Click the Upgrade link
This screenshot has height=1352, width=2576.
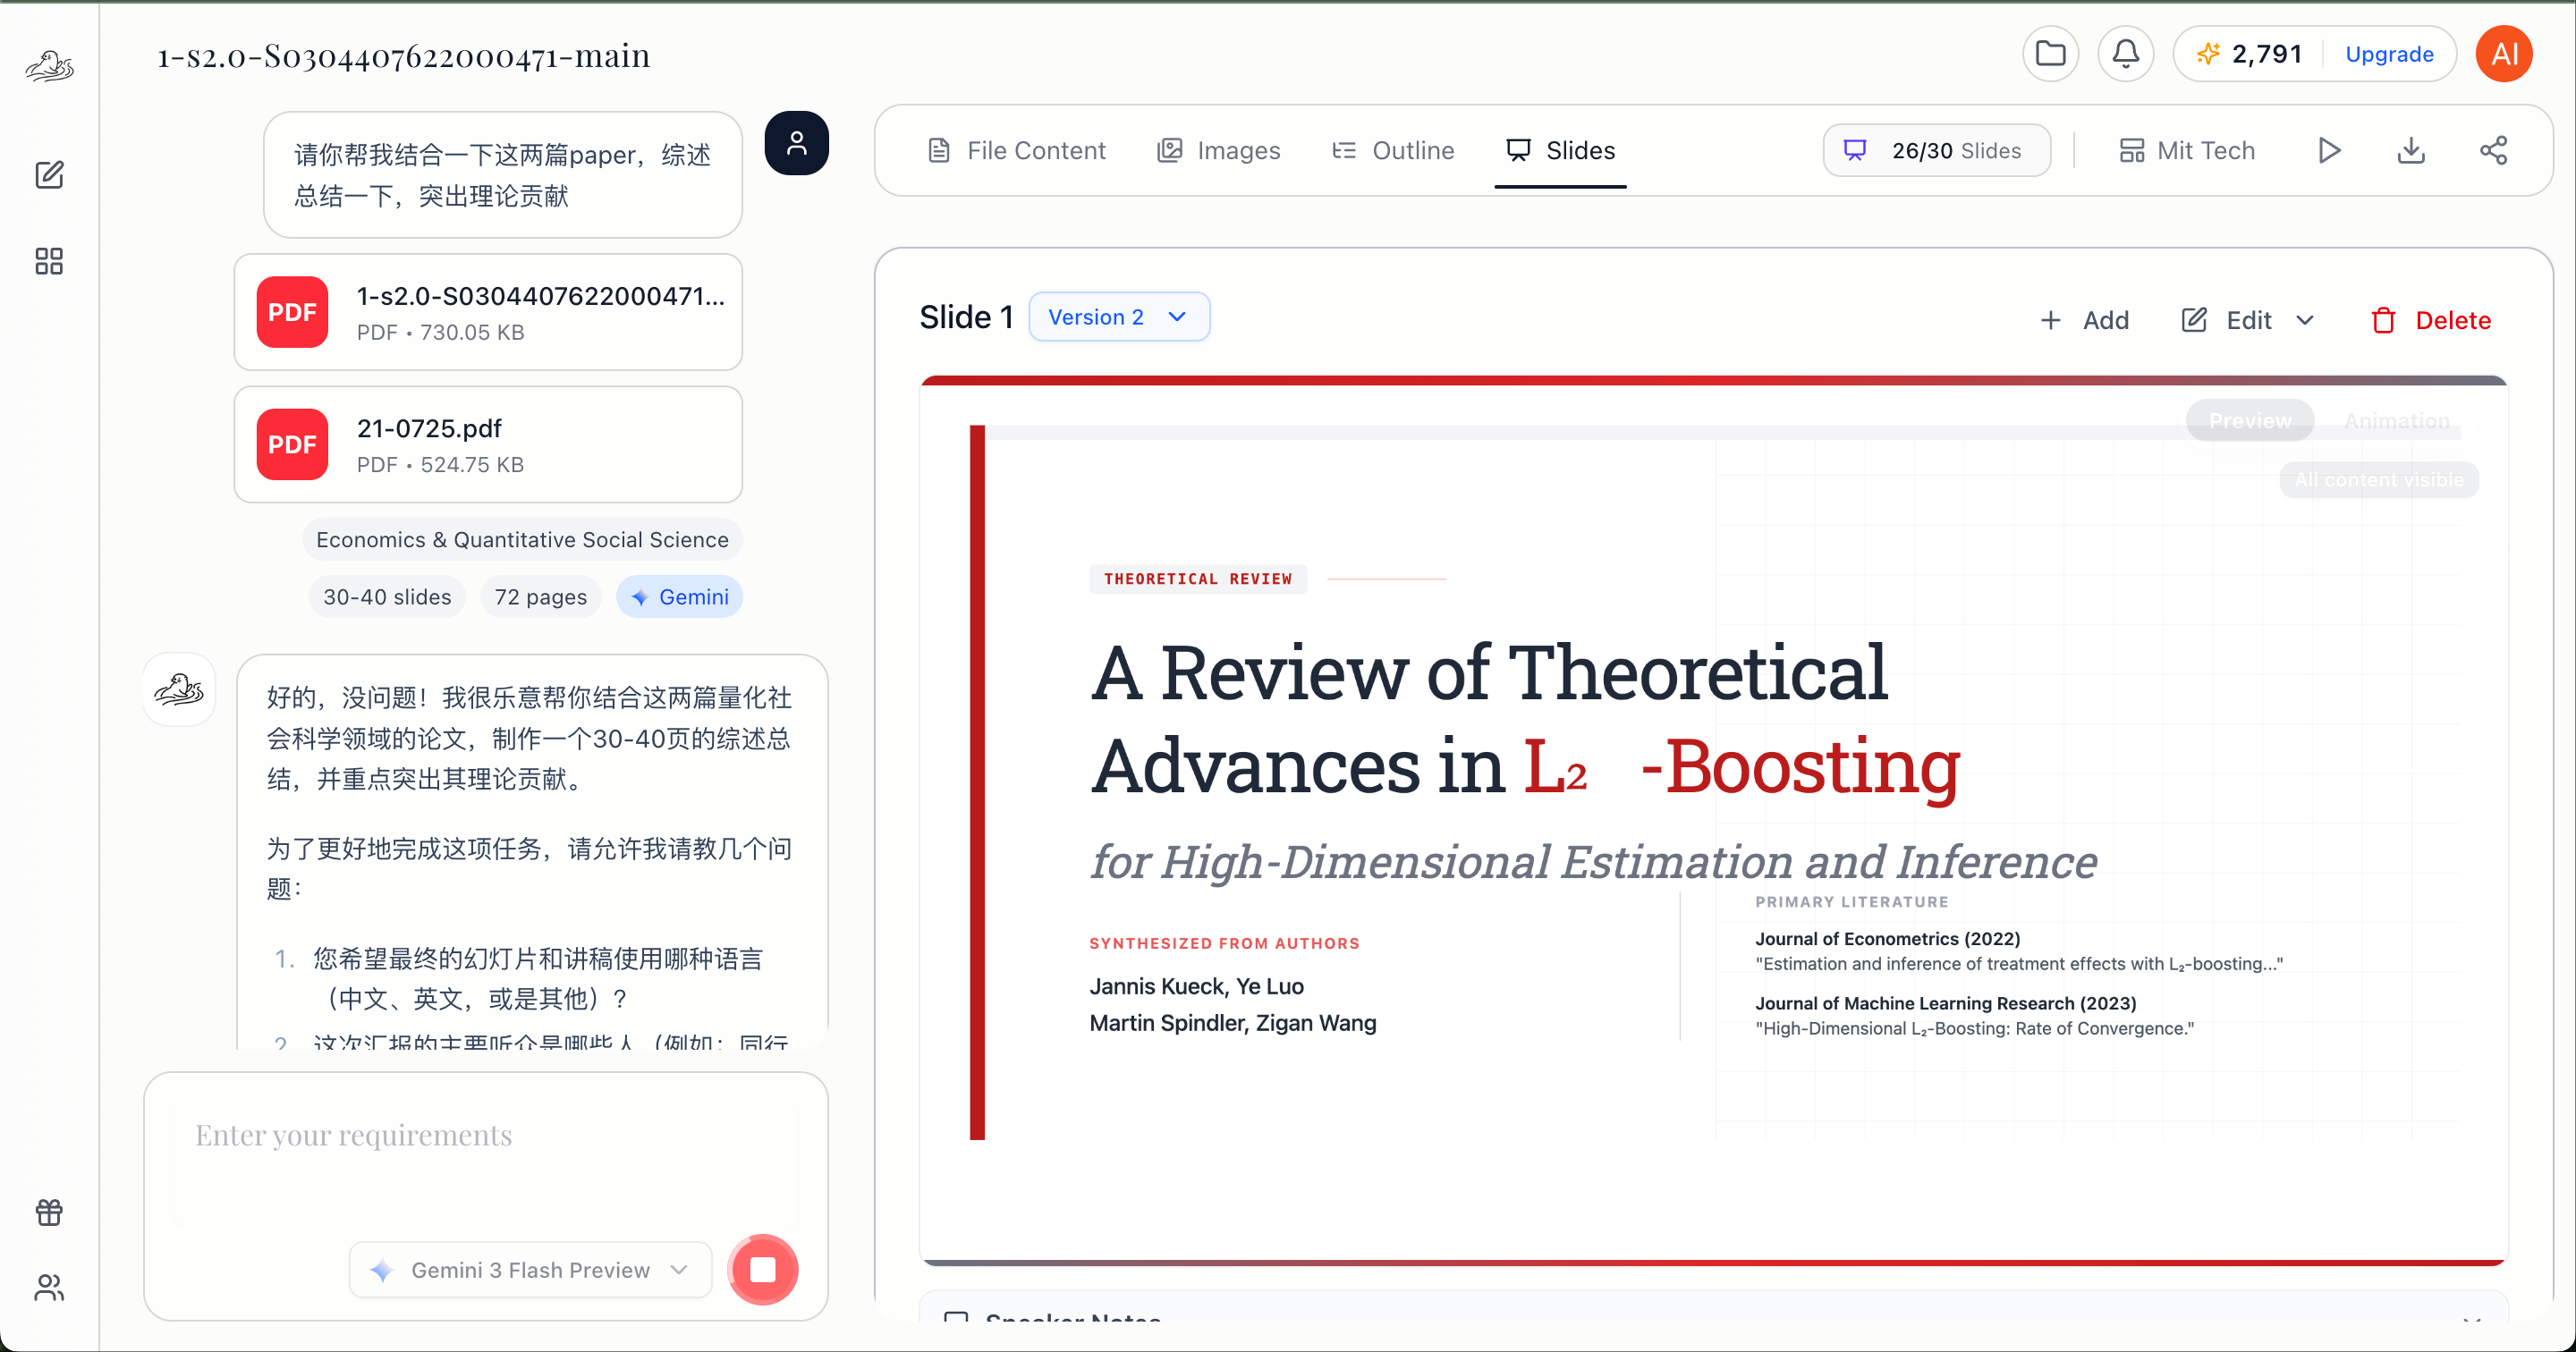(x=2389, y=54)
